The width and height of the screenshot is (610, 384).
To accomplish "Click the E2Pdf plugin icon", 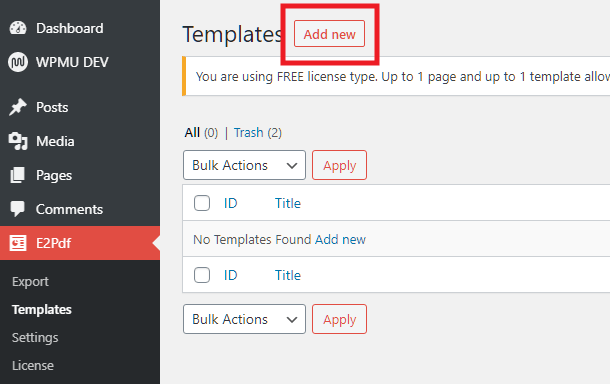I will tap(18, 243).
